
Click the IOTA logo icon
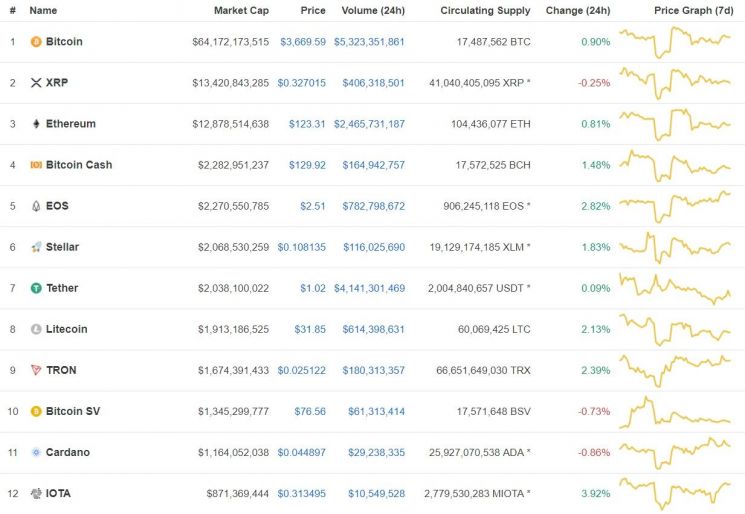click(36, 494)
